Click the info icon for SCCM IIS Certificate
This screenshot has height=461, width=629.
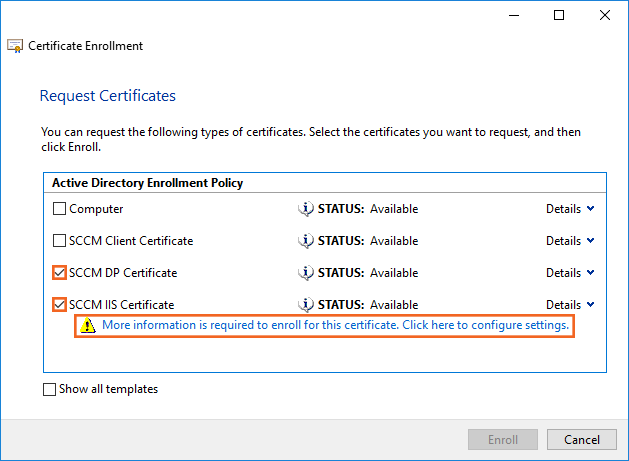coord(306,304)
